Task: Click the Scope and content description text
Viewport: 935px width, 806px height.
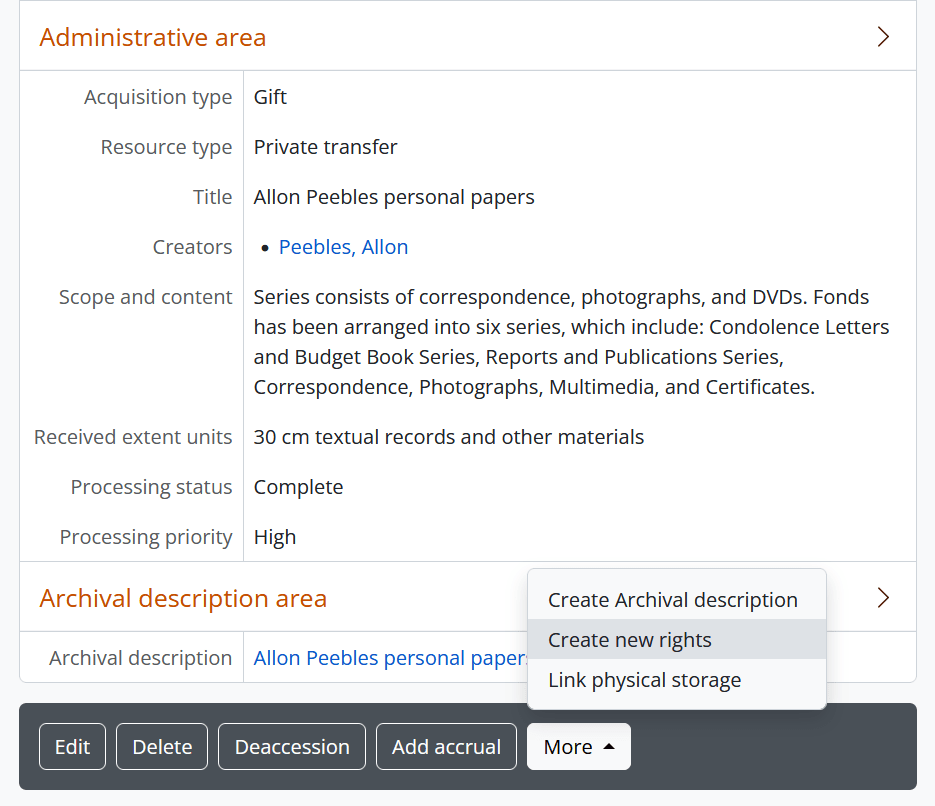Action: tap(570, 342)
